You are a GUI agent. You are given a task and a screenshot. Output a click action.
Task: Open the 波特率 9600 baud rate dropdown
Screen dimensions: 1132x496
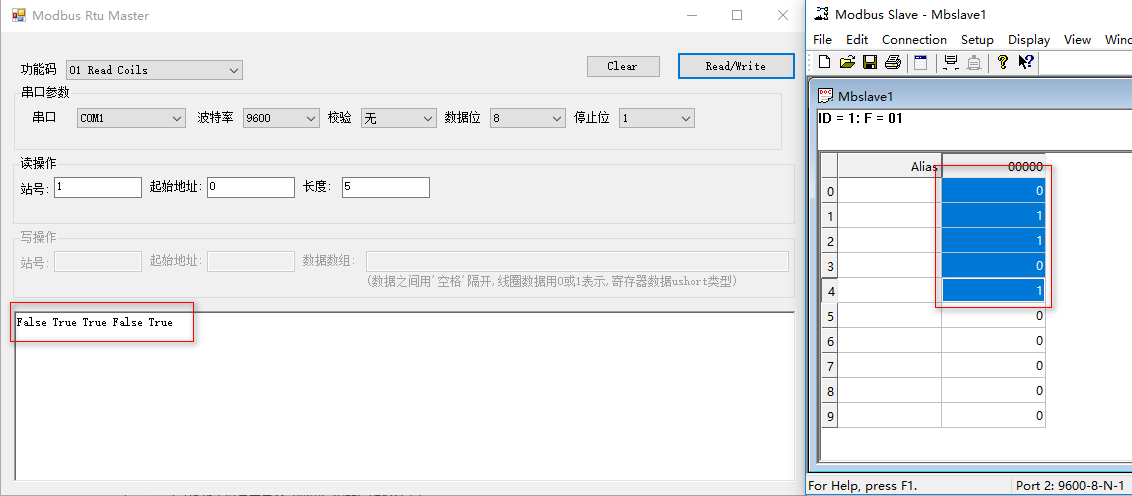(x=281, y=118)
